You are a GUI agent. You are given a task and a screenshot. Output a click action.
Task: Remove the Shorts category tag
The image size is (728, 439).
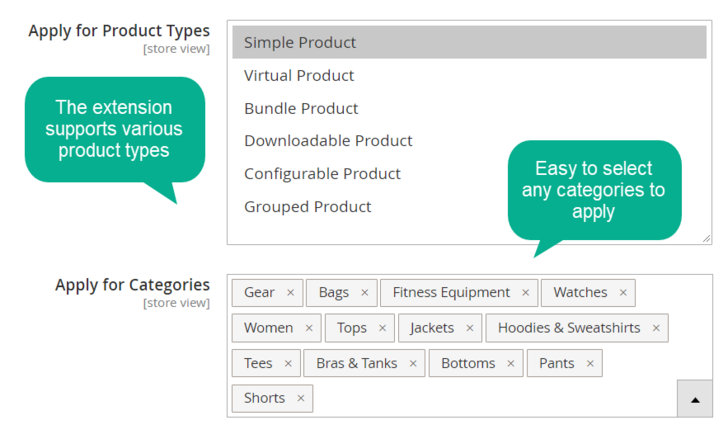301,398
